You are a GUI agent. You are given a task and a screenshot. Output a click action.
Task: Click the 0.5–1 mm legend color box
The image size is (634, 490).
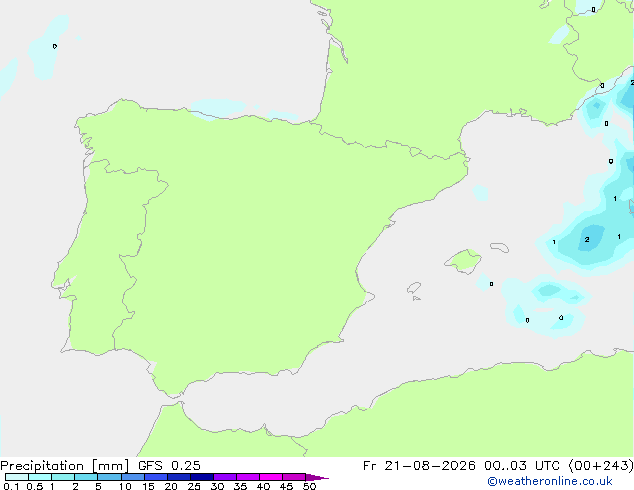pyautogui.click(x=40, y=477)
